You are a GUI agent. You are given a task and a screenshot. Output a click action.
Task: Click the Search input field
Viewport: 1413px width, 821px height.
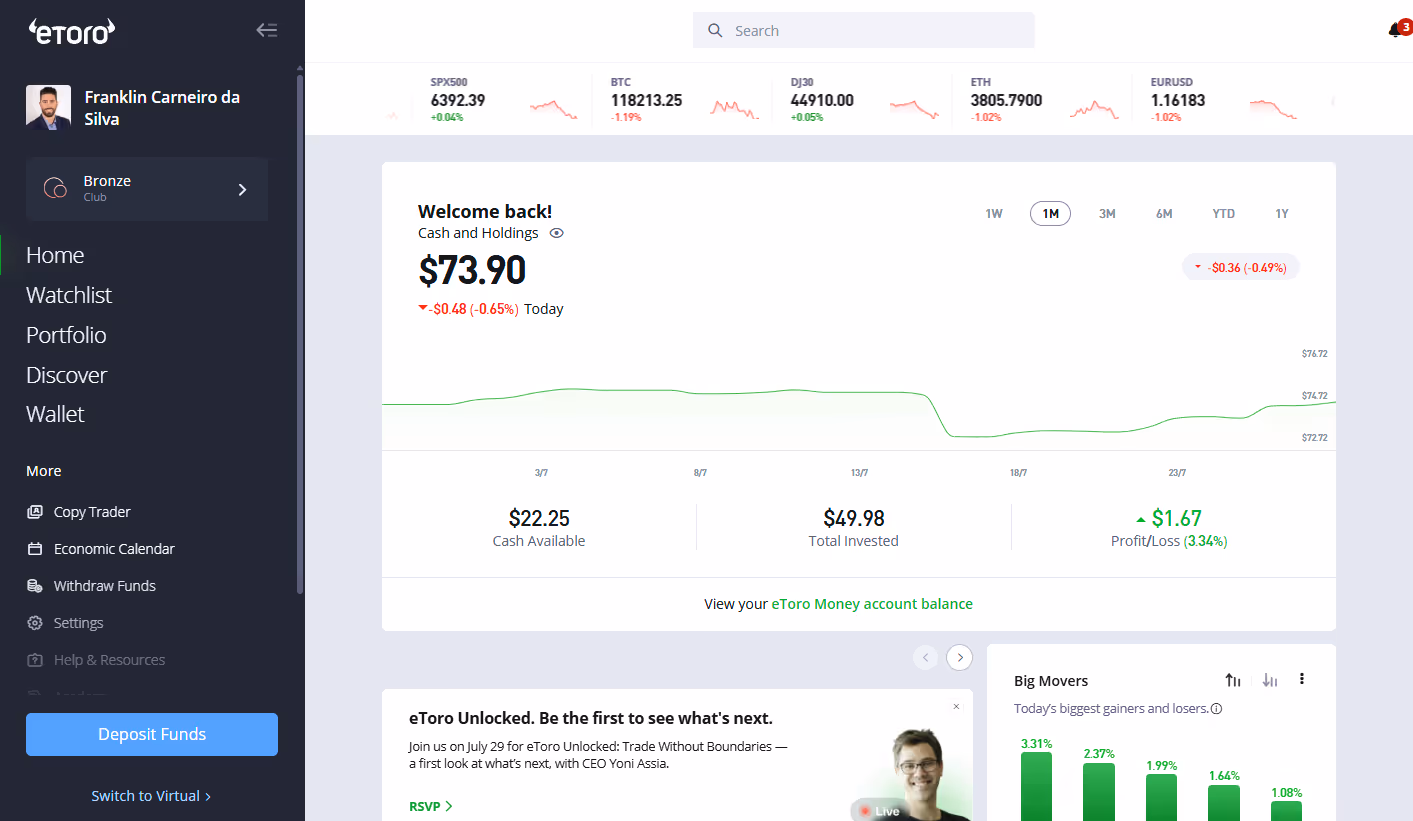(x=864, y=30)
